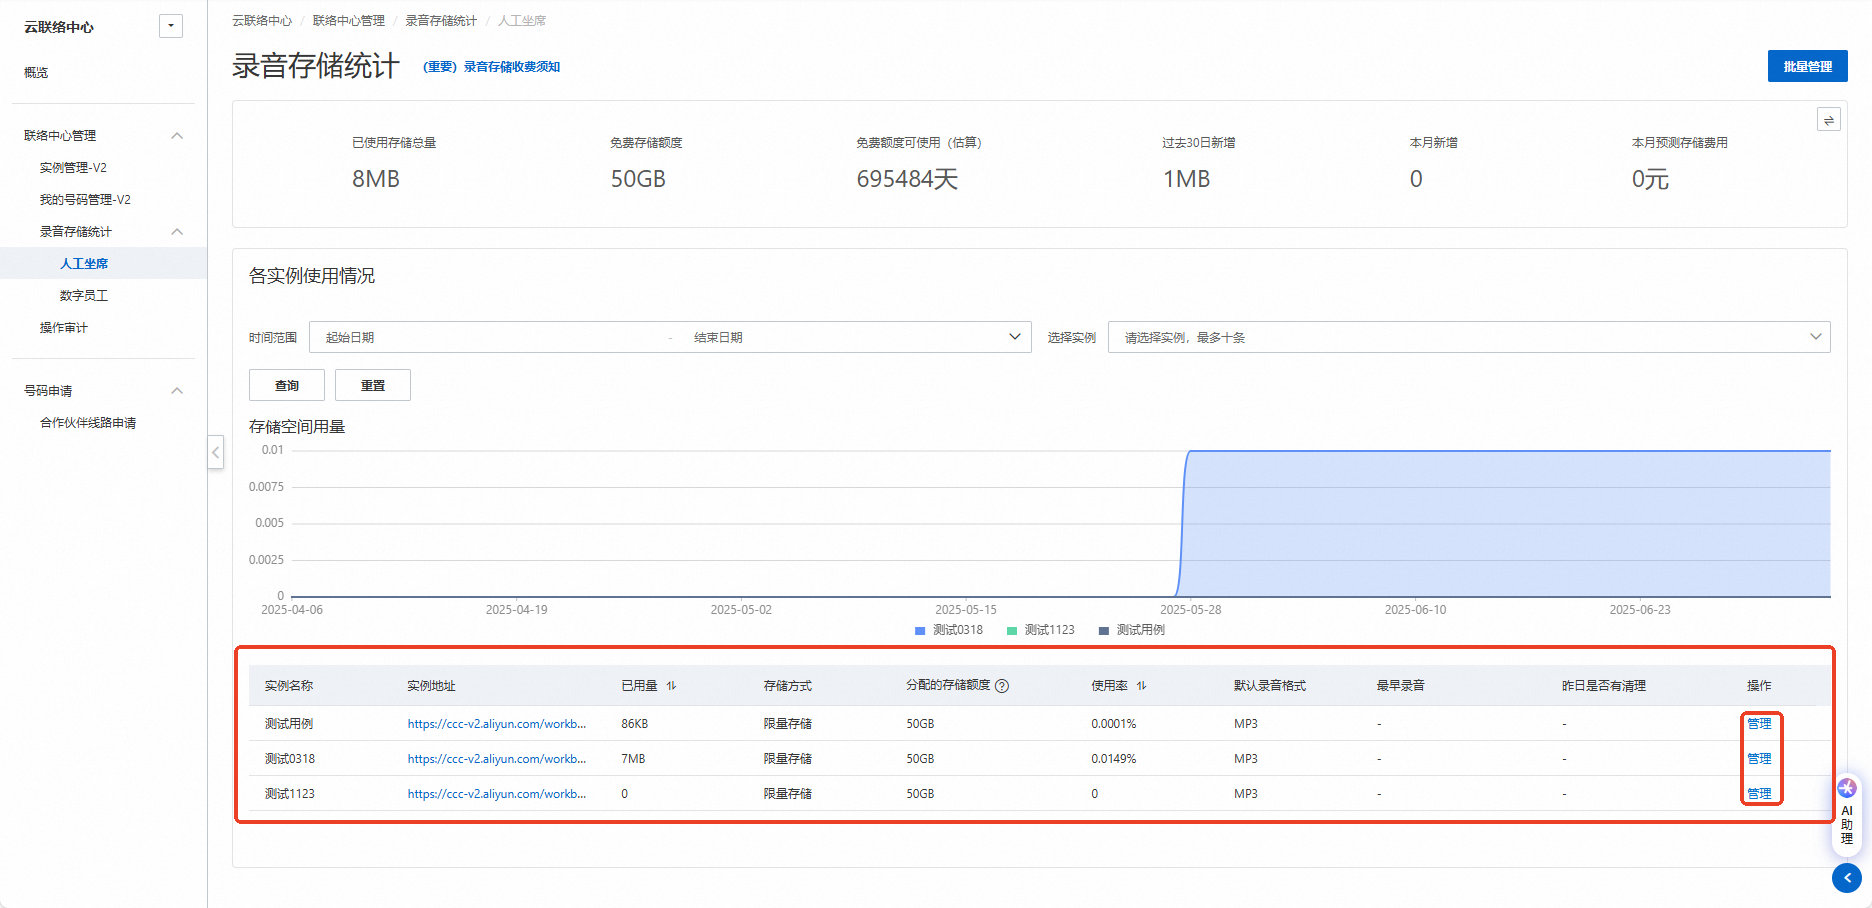Click the 存储方式 column header

point(788,686)
